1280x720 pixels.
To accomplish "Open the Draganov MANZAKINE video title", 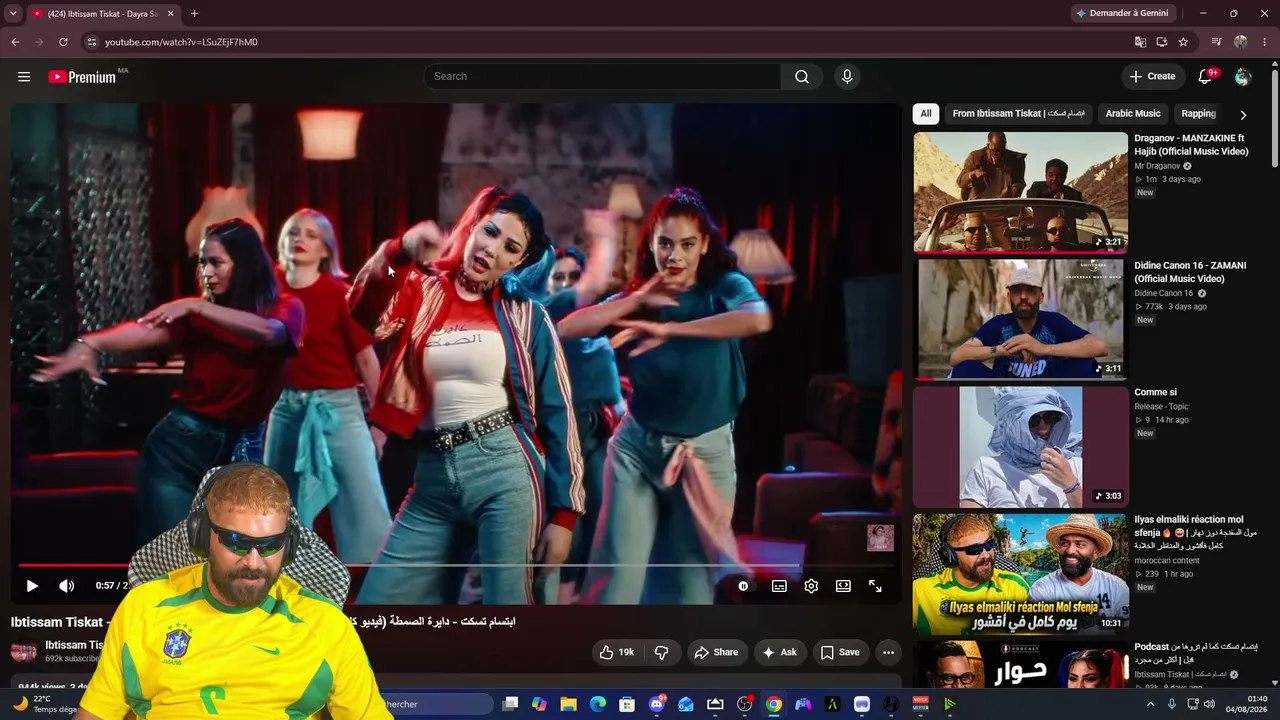I will point(1191,145).
